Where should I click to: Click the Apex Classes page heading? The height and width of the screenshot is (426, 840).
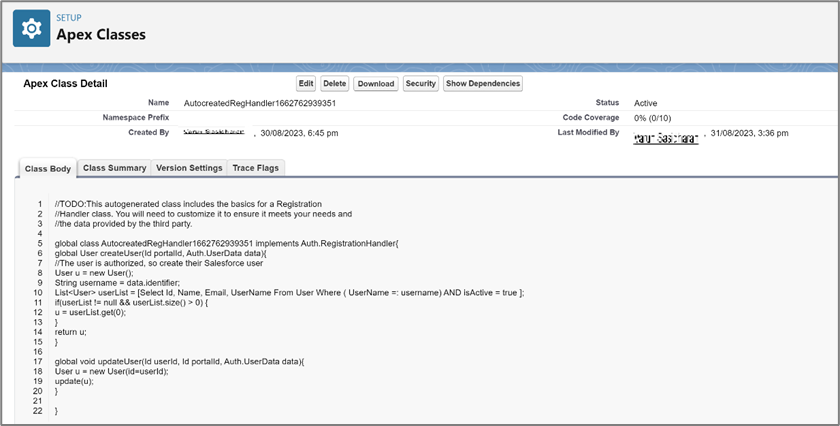[100, 35]
